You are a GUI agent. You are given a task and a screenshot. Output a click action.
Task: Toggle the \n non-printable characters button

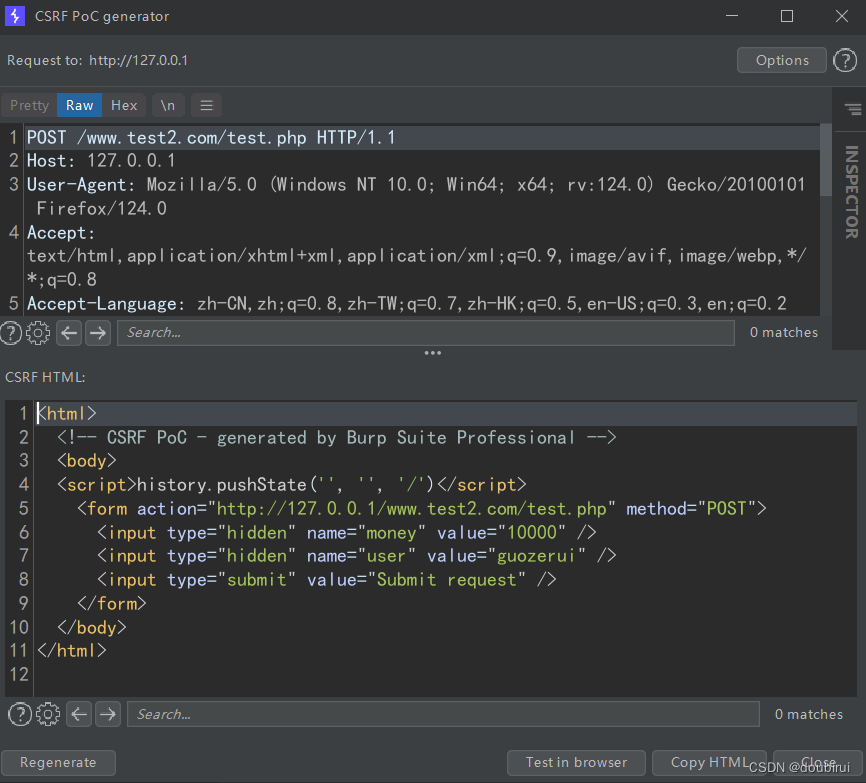pos(168,105)
